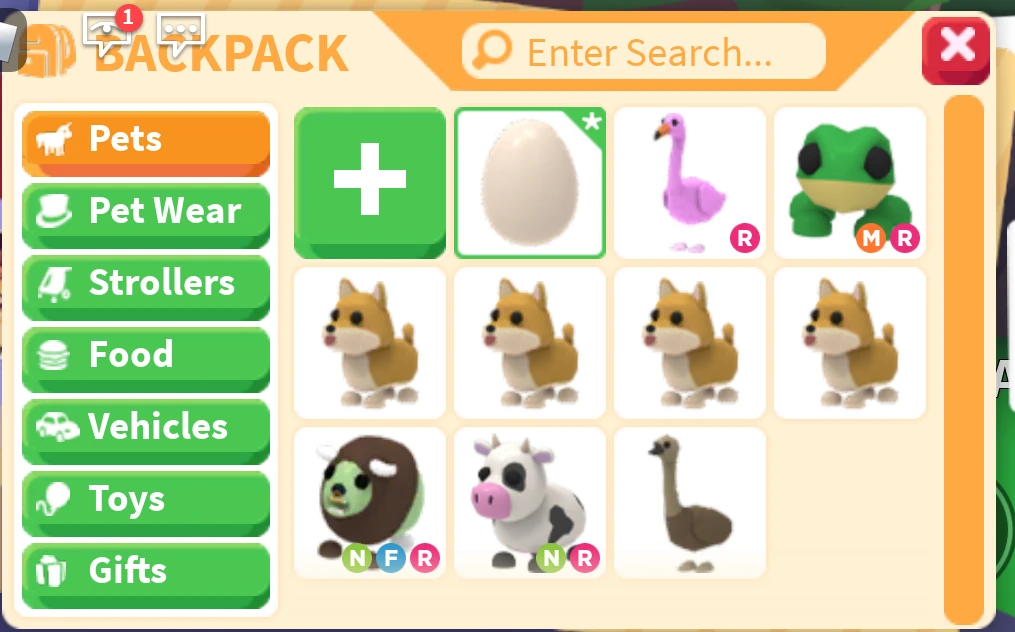
Task: Open the Food category
Action: click(146, 359)
